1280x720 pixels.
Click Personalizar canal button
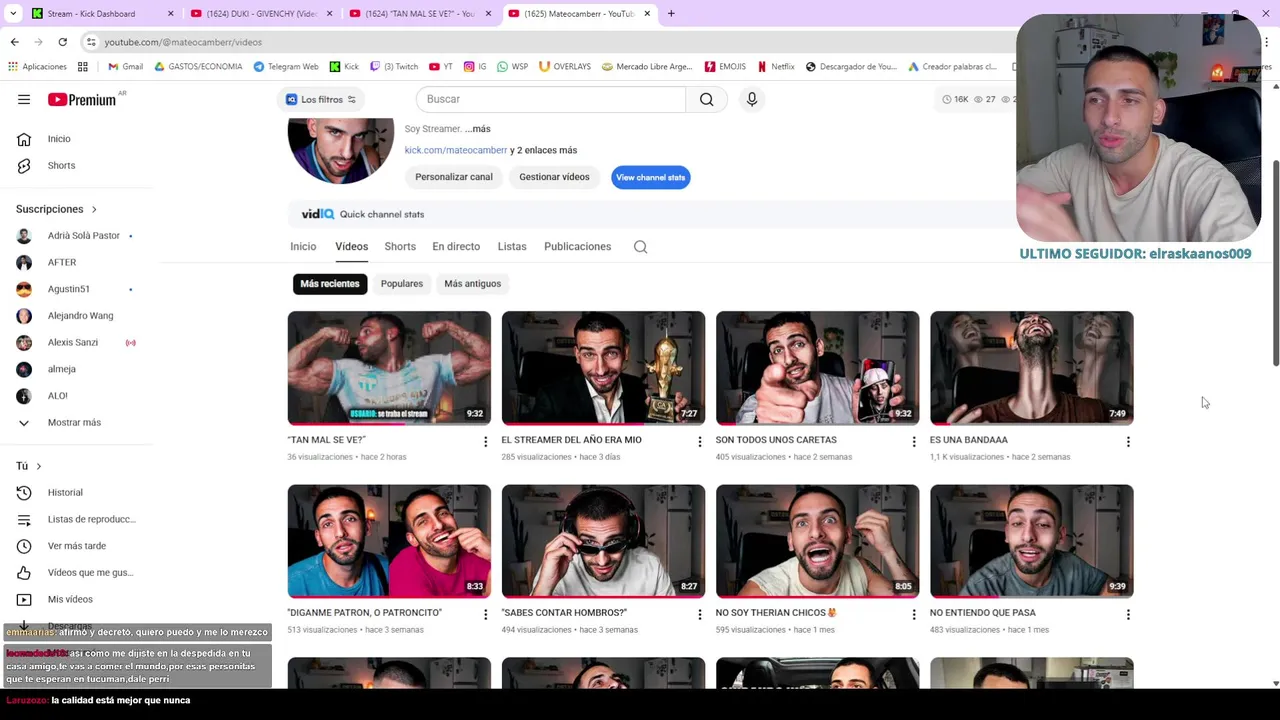pyautogui.click(x=454, y=177)
